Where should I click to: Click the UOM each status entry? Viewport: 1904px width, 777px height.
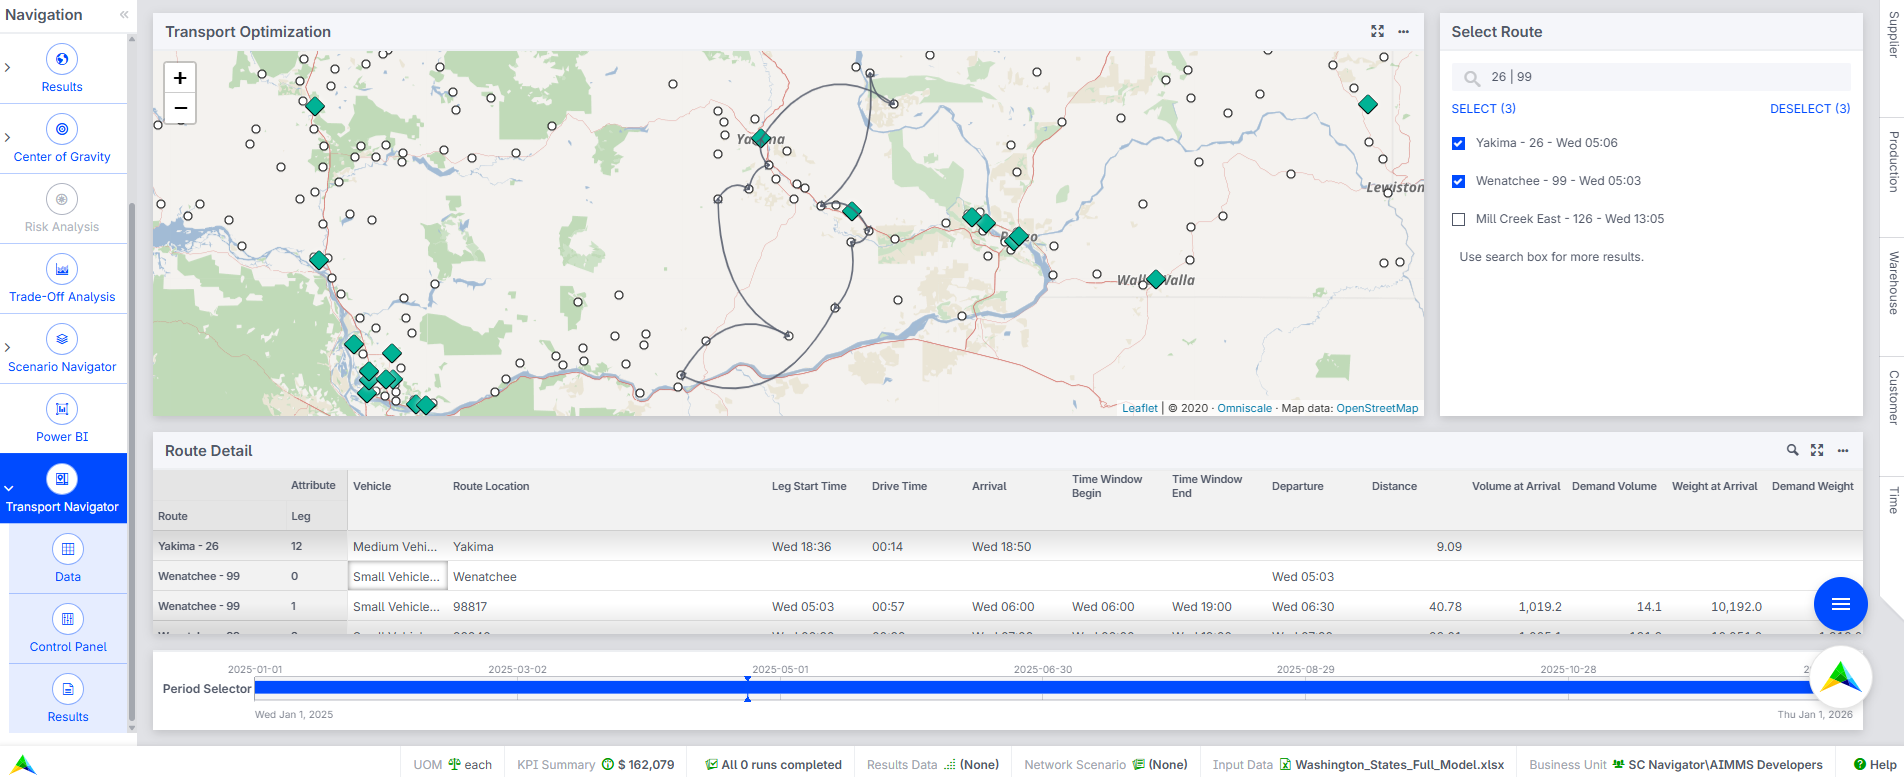(x=453, y=765)
